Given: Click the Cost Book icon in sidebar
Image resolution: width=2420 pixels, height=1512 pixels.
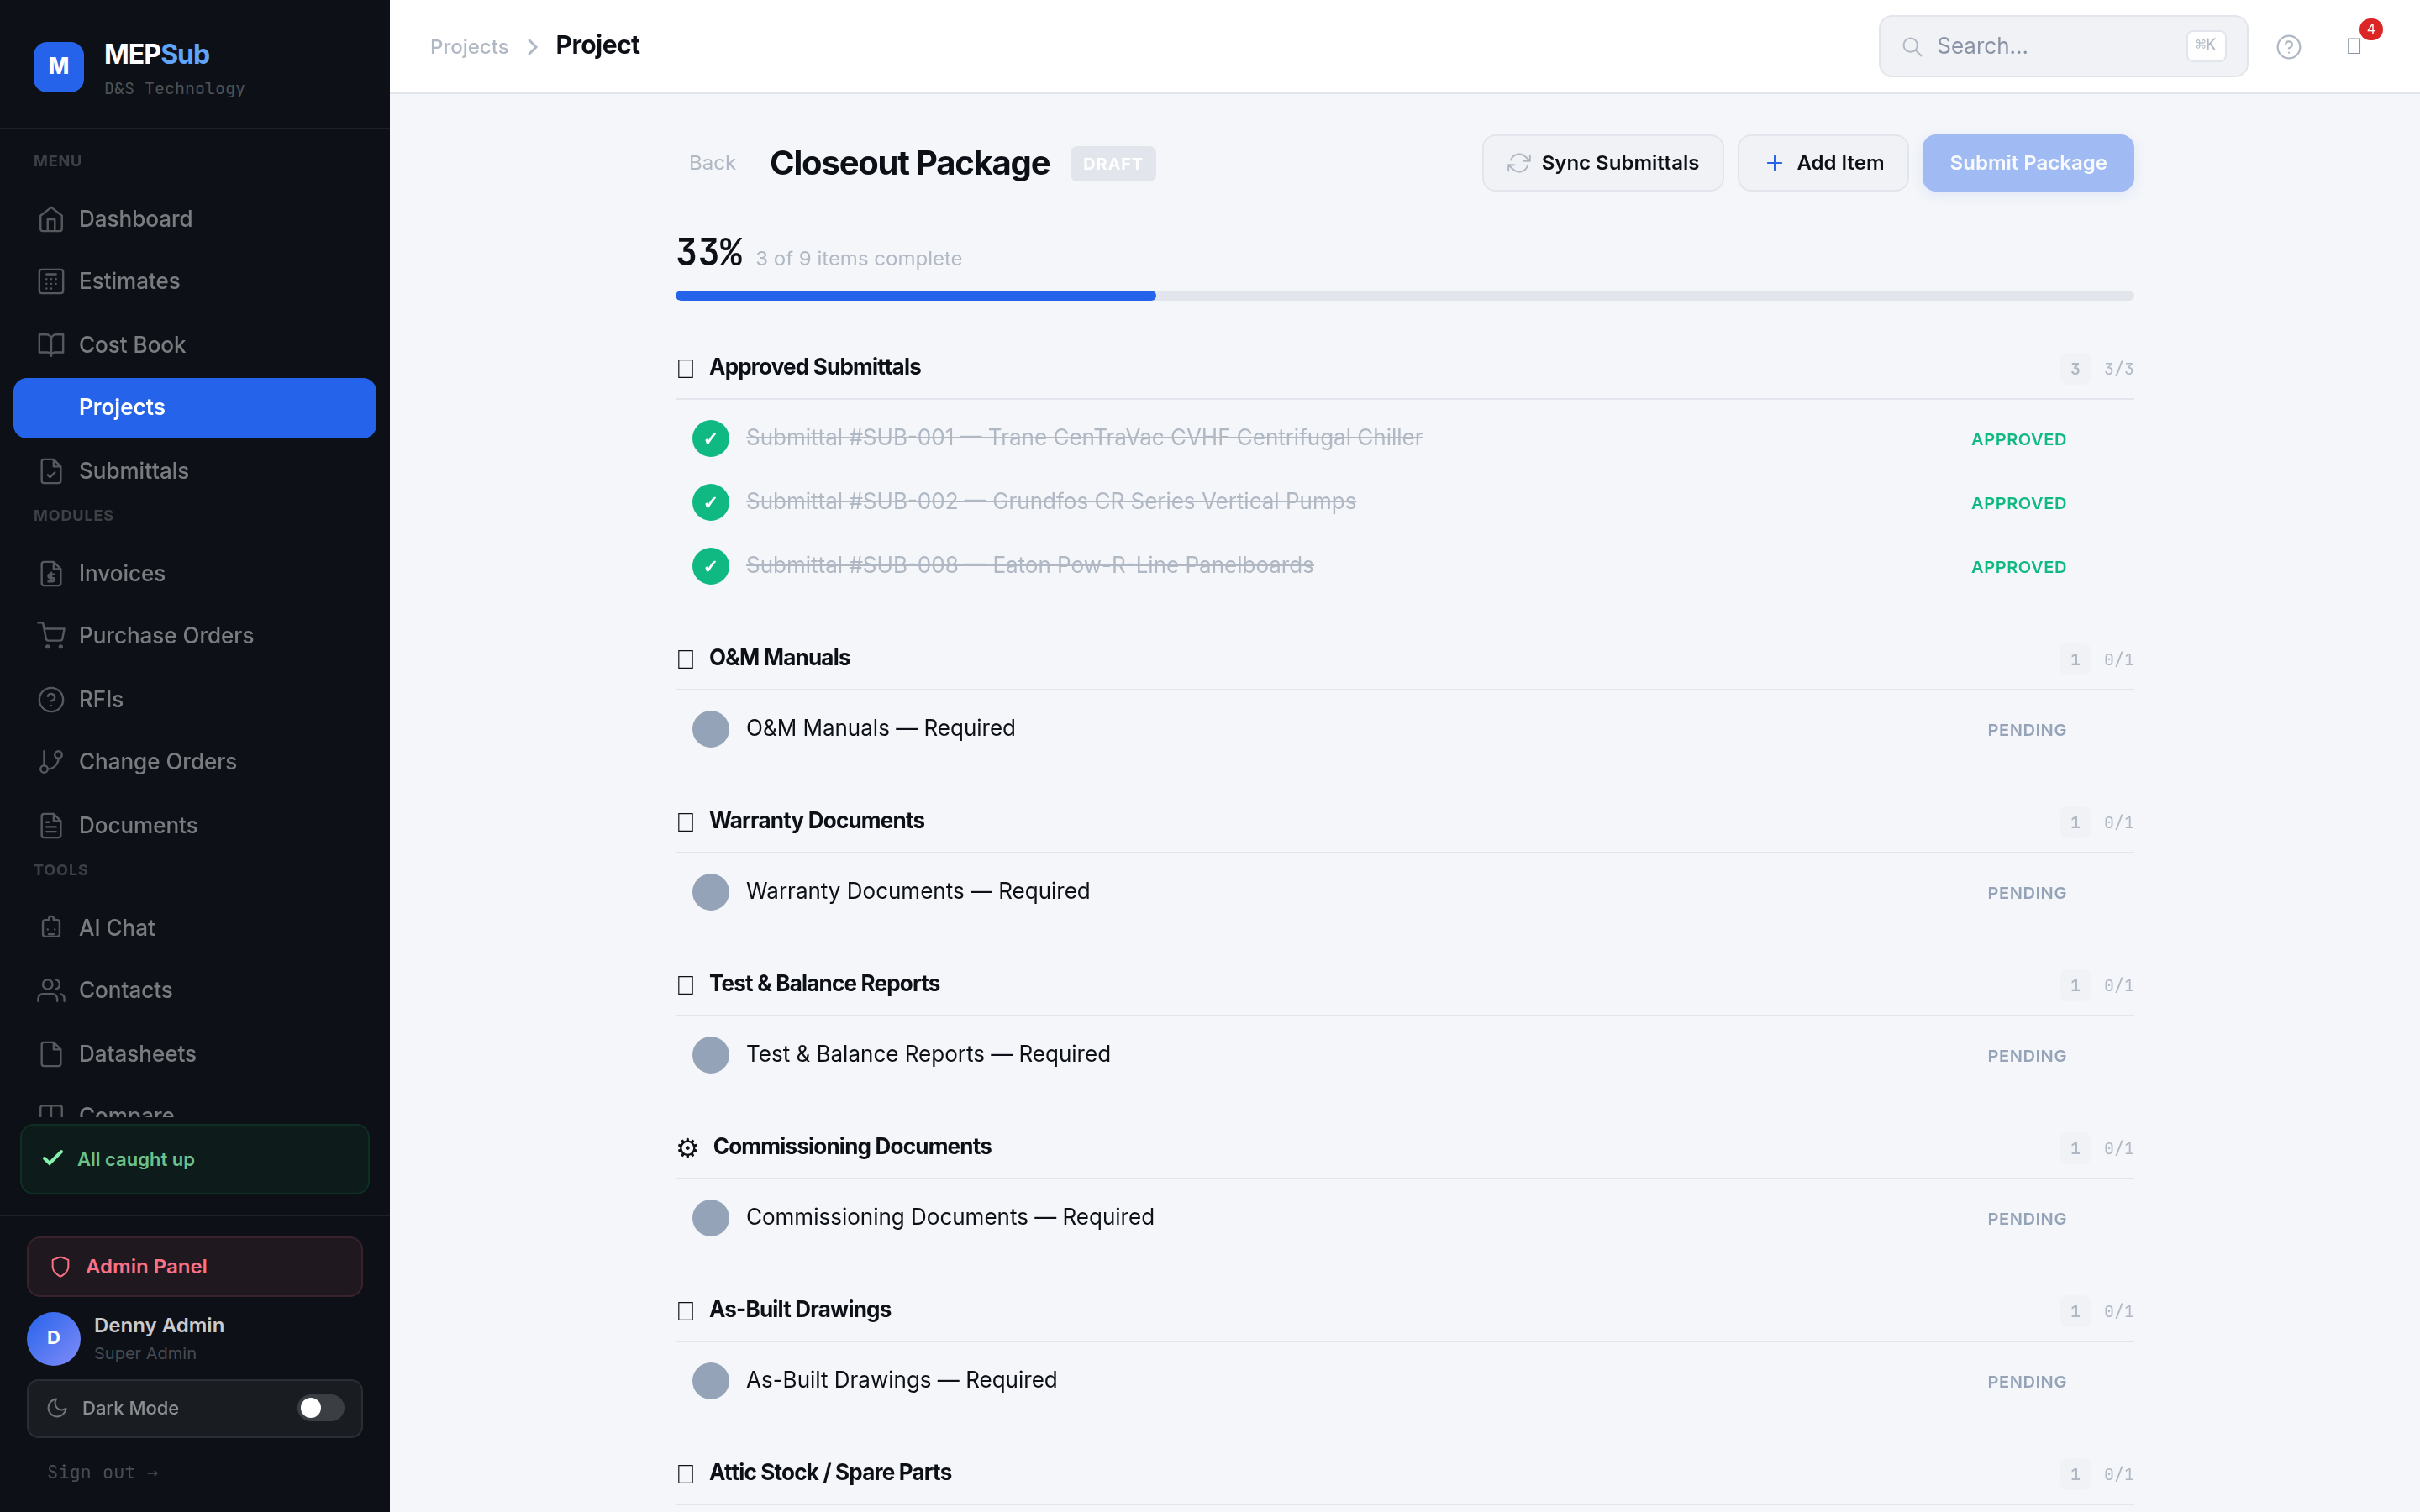Looking at the screenshot, I should 51,345.
